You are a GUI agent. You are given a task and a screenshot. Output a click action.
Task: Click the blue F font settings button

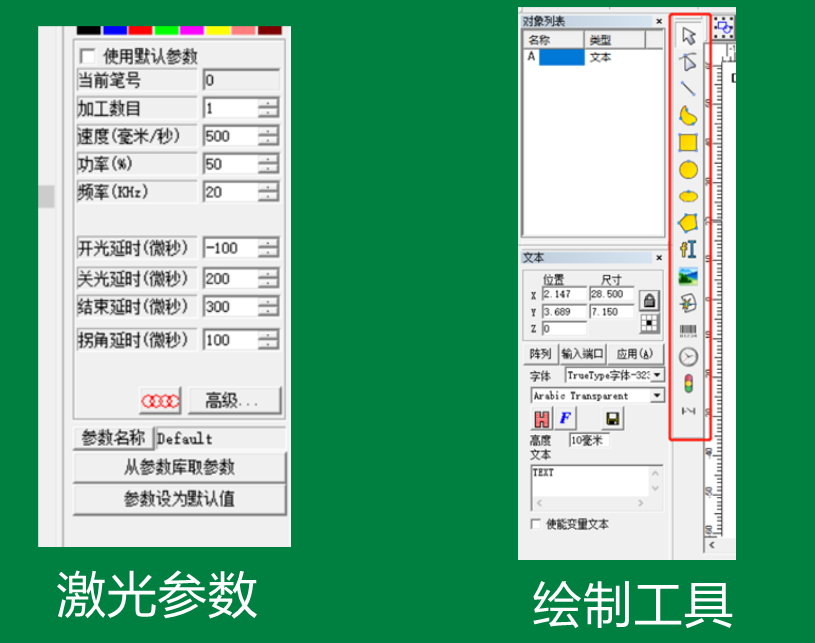point(565,418)
